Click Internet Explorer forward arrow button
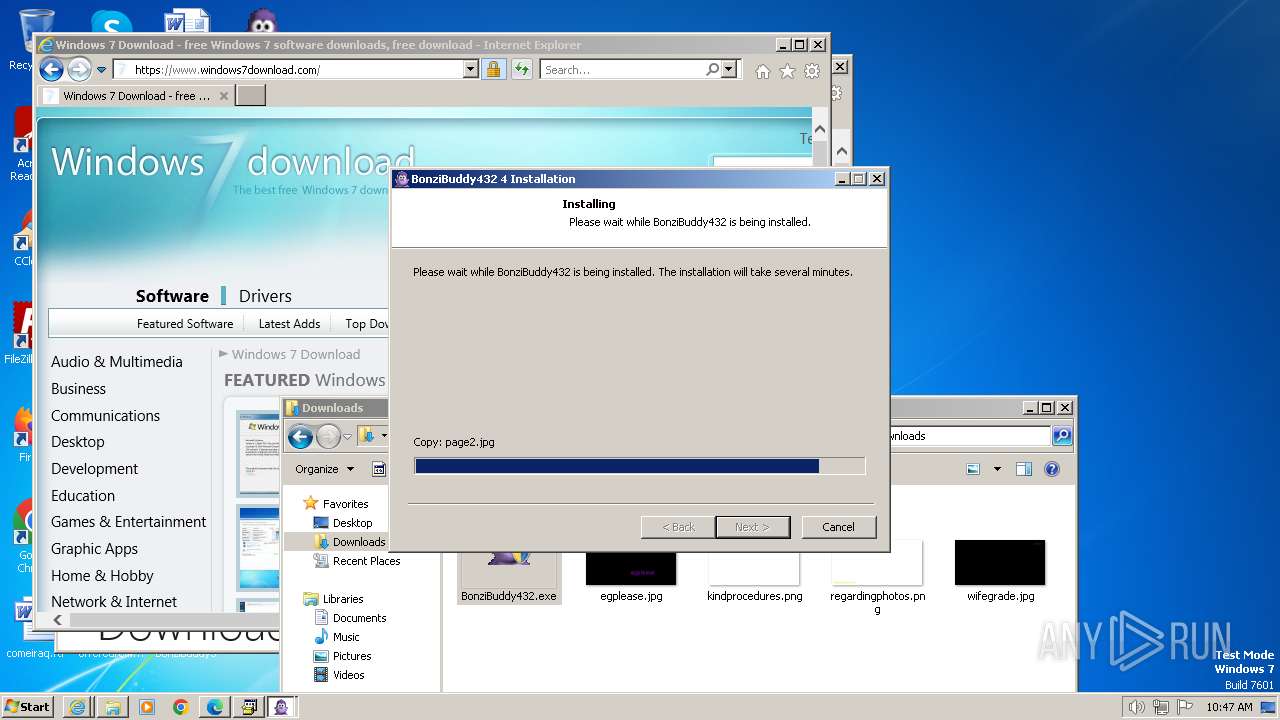 [x=79, y=69]
